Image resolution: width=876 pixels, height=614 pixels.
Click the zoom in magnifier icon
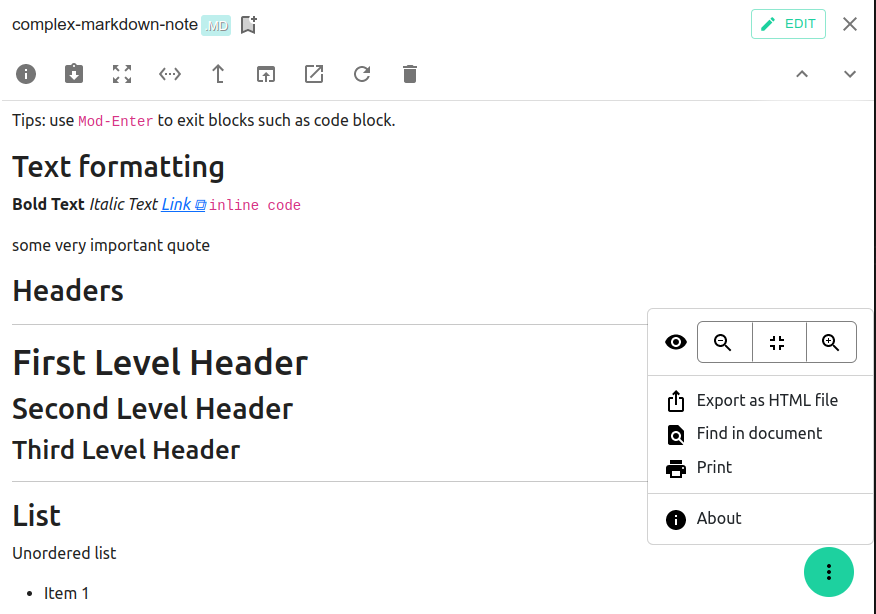pos(831,341)
